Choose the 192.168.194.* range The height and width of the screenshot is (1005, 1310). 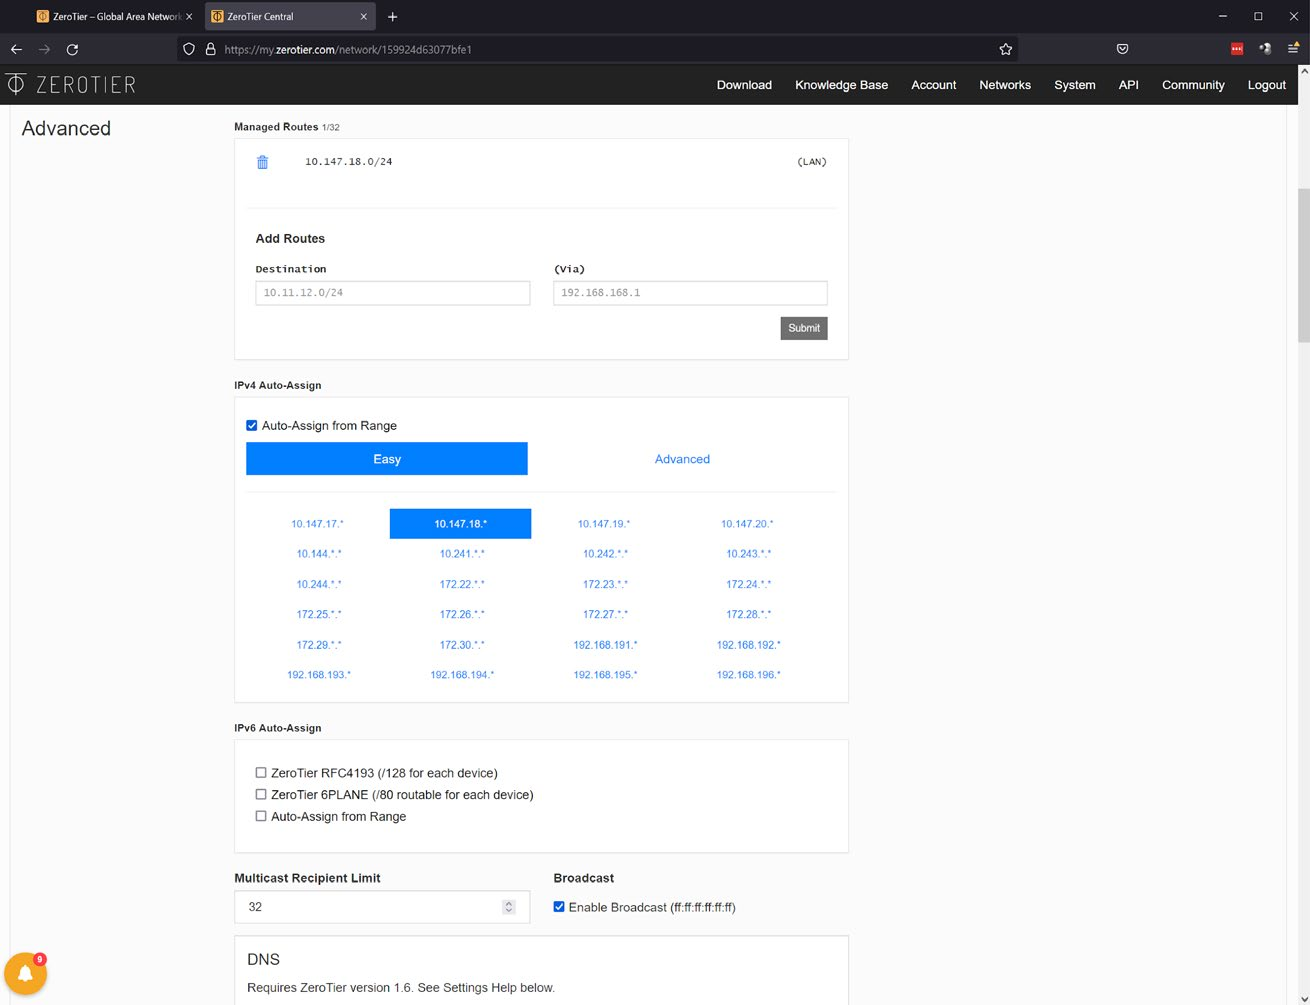(462, 675)
